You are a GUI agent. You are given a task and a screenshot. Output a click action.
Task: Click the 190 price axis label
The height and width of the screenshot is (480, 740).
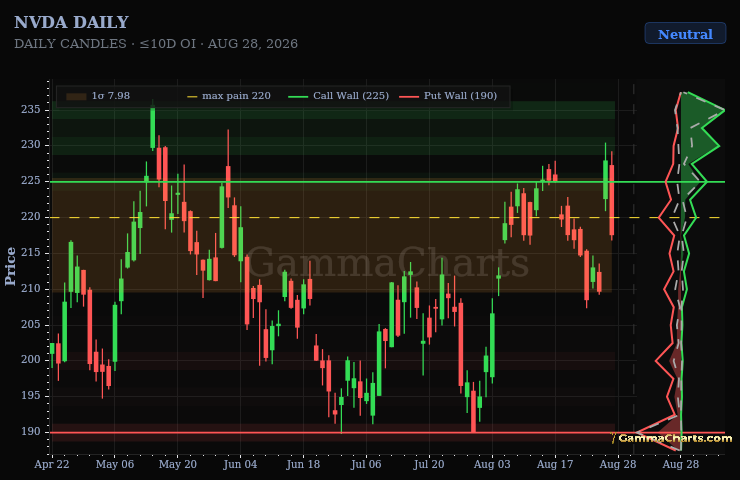[30, 431]
